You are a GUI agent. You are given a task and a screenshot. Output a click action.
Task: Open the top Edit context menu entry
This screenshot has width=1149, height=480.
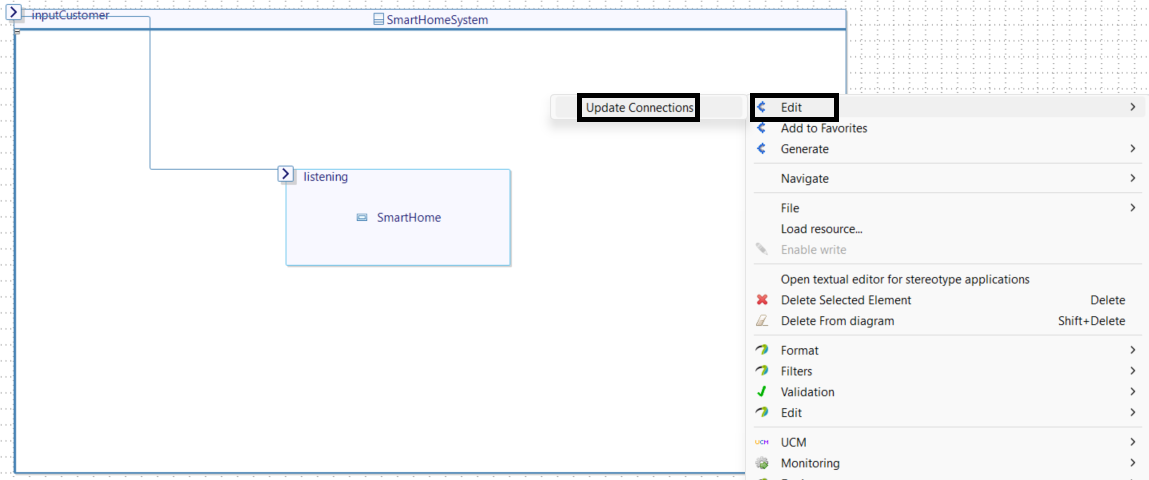947,107
